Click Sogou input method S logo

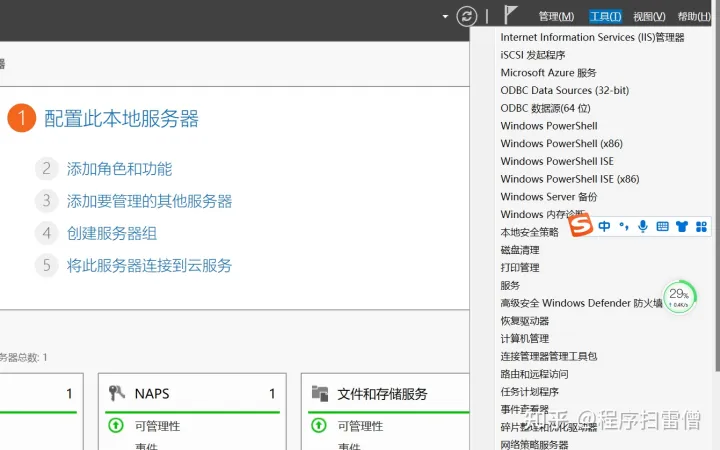tap(581, 225)
